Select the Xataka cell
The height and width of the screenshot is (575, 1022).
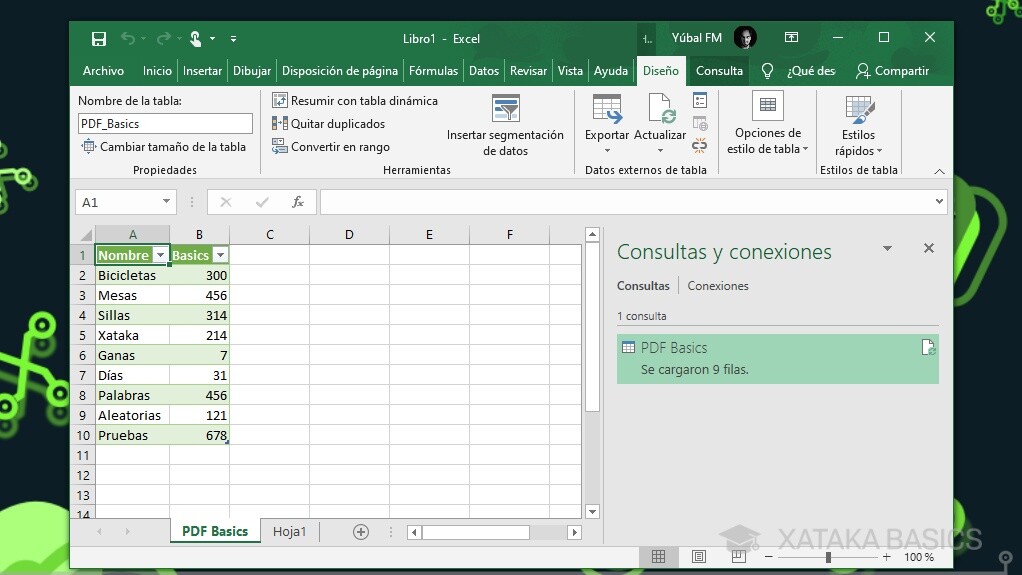132,335
